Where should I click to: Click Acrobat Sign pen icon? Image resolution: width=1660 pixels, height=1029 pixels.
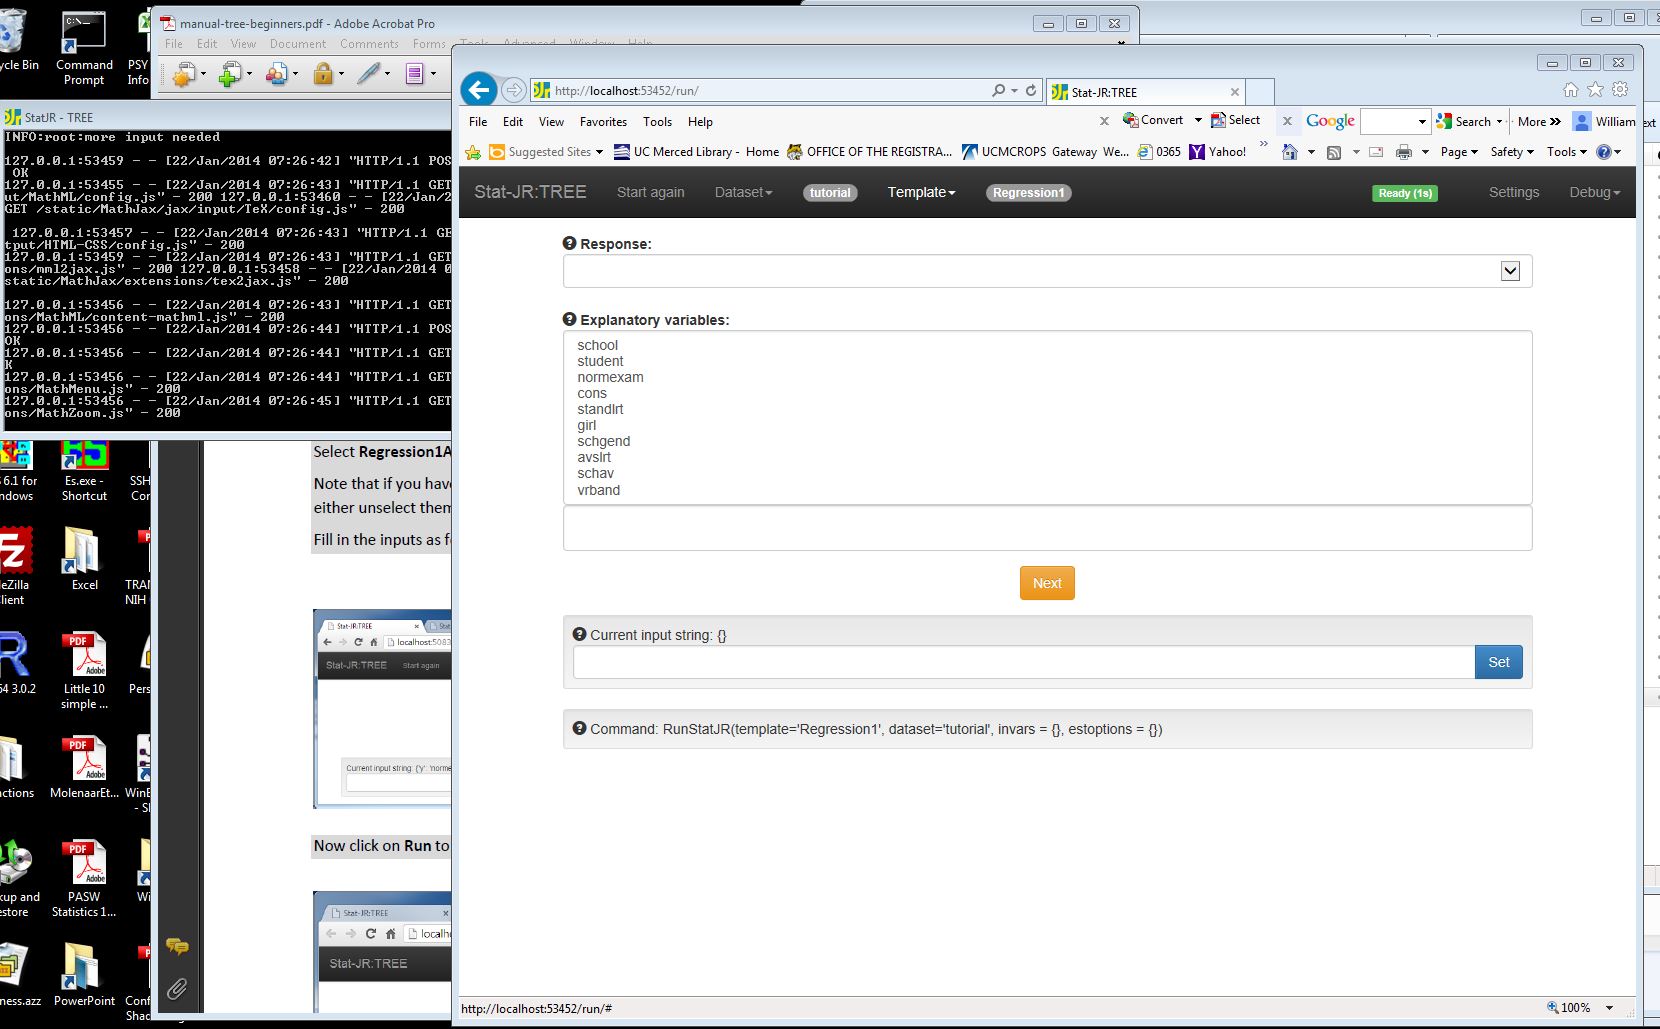368,74
